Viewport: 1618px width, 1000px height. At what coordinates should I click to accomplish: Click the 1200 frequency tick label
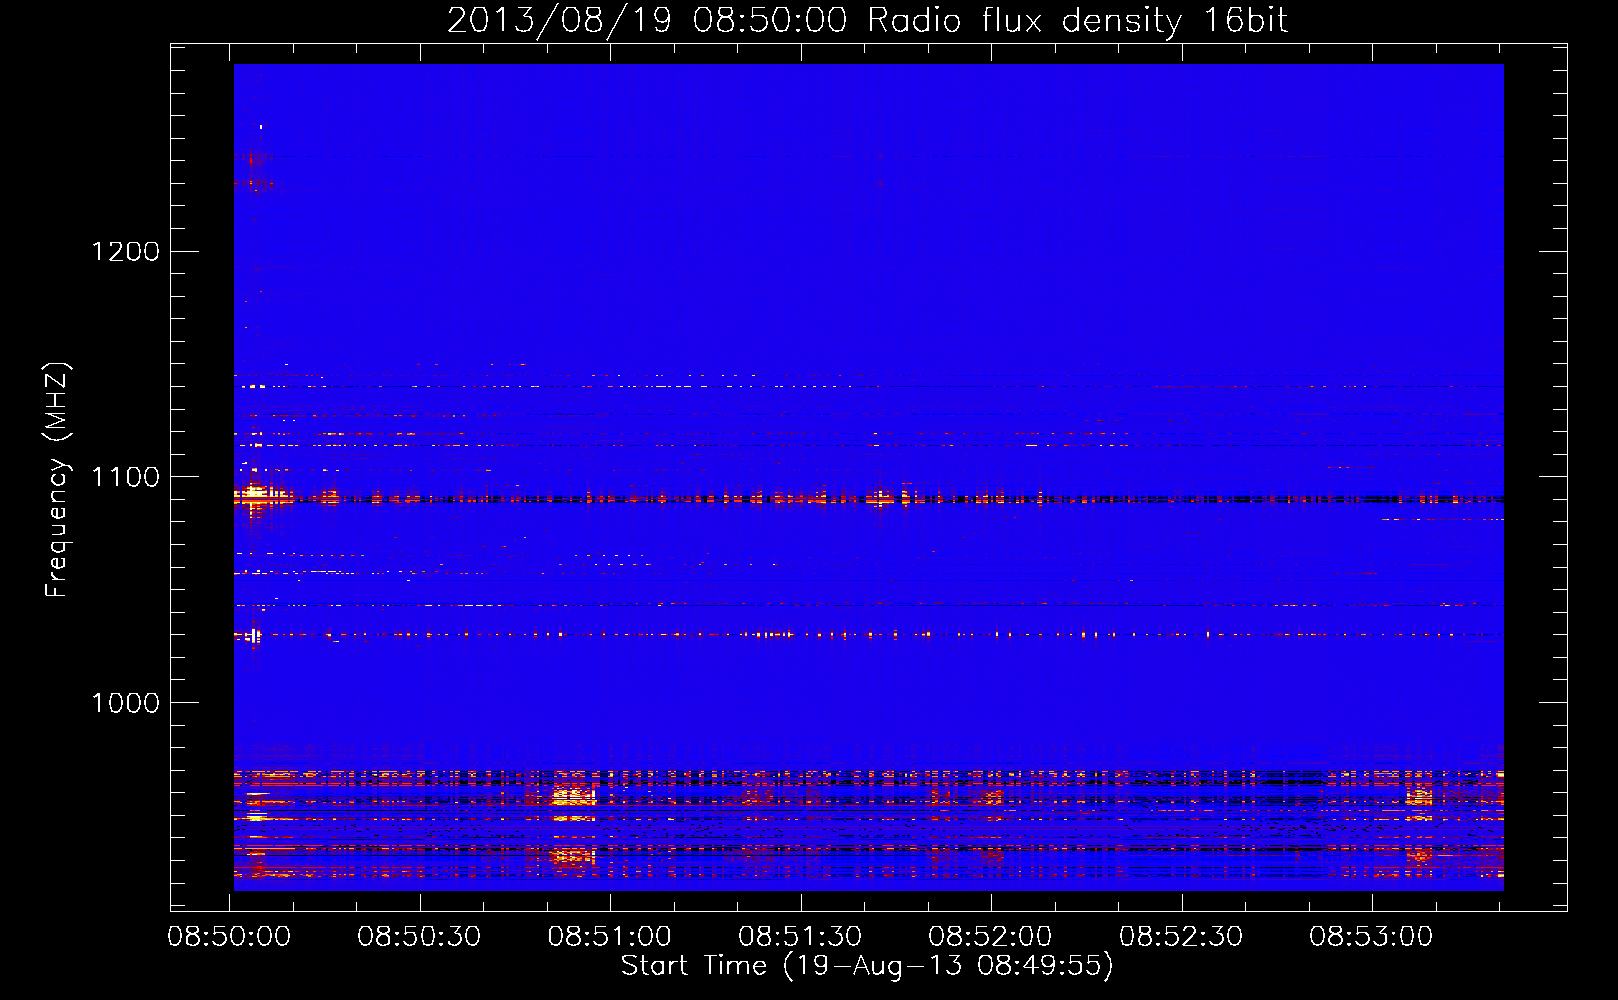pyautogui.click(x=126, y=251)
